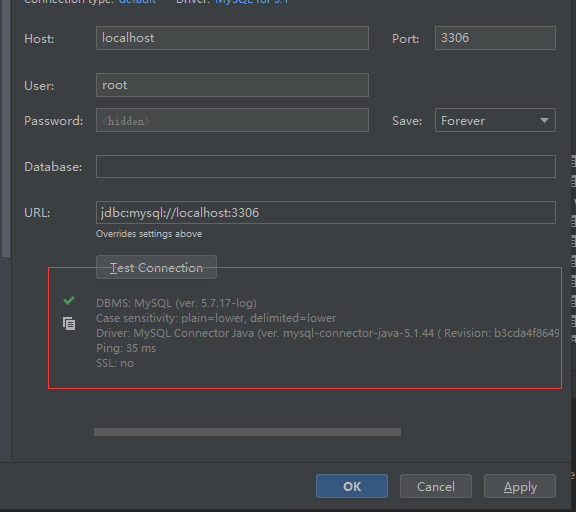Click the Port field showing 3306

click(495, 38)
